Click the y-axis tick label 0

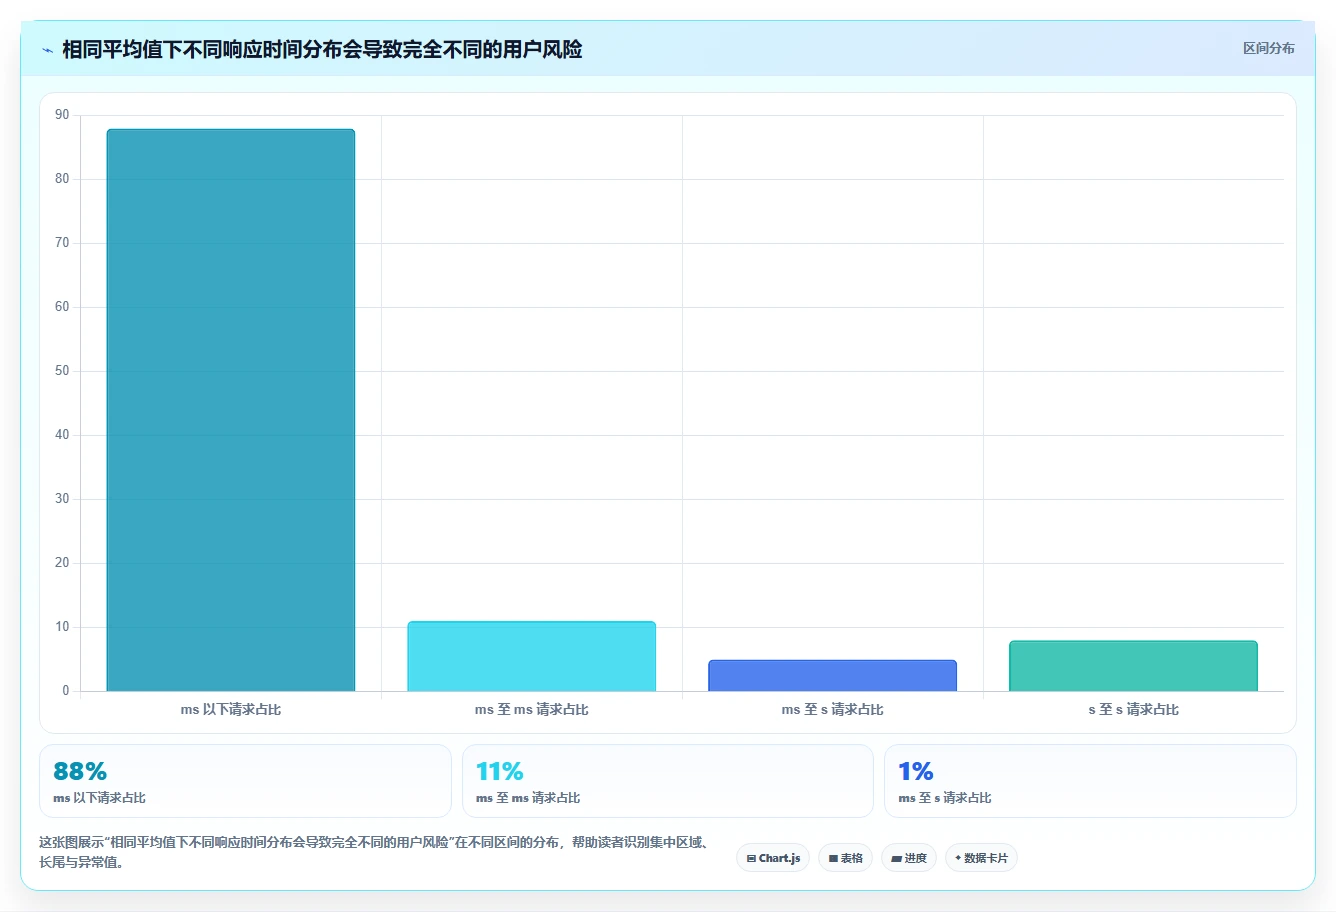(66, 691)
